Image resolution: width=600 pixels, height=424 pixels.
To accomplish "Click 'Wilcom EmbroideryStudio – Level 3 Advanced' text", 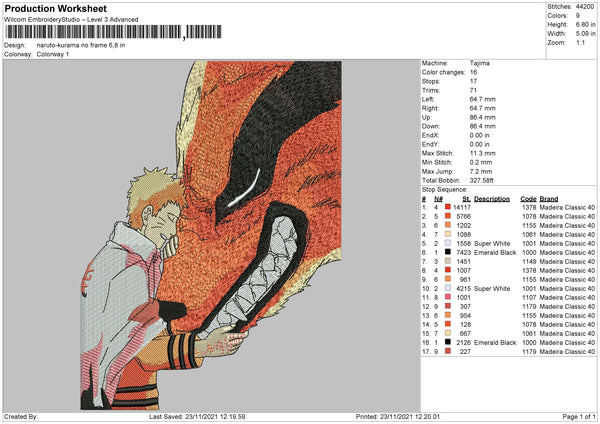I will [x=71, y=20].
